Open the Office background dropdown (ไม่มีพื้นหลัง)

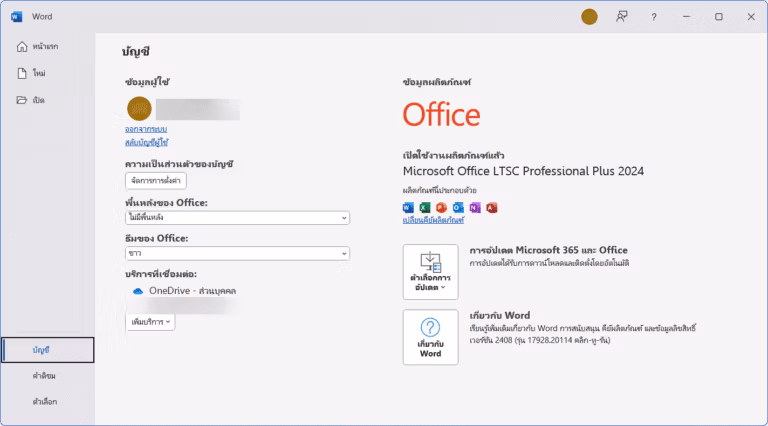click(238, 217)
